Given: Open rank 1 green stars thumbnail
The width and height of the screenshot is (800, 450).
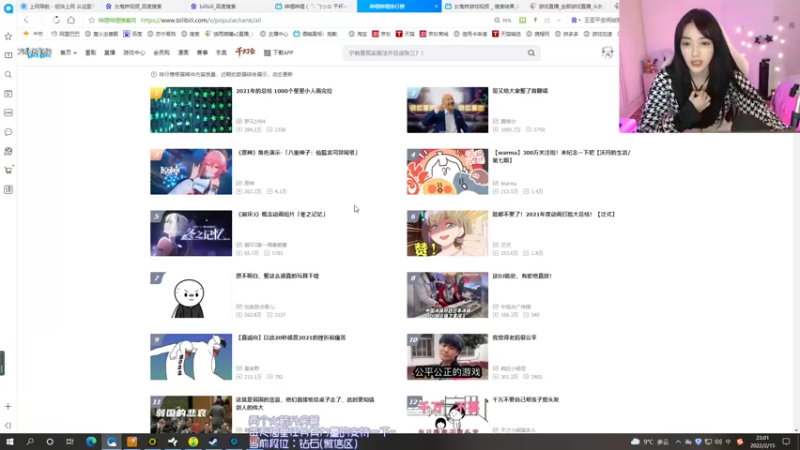Looking at the screenshot, I should 191,110.
